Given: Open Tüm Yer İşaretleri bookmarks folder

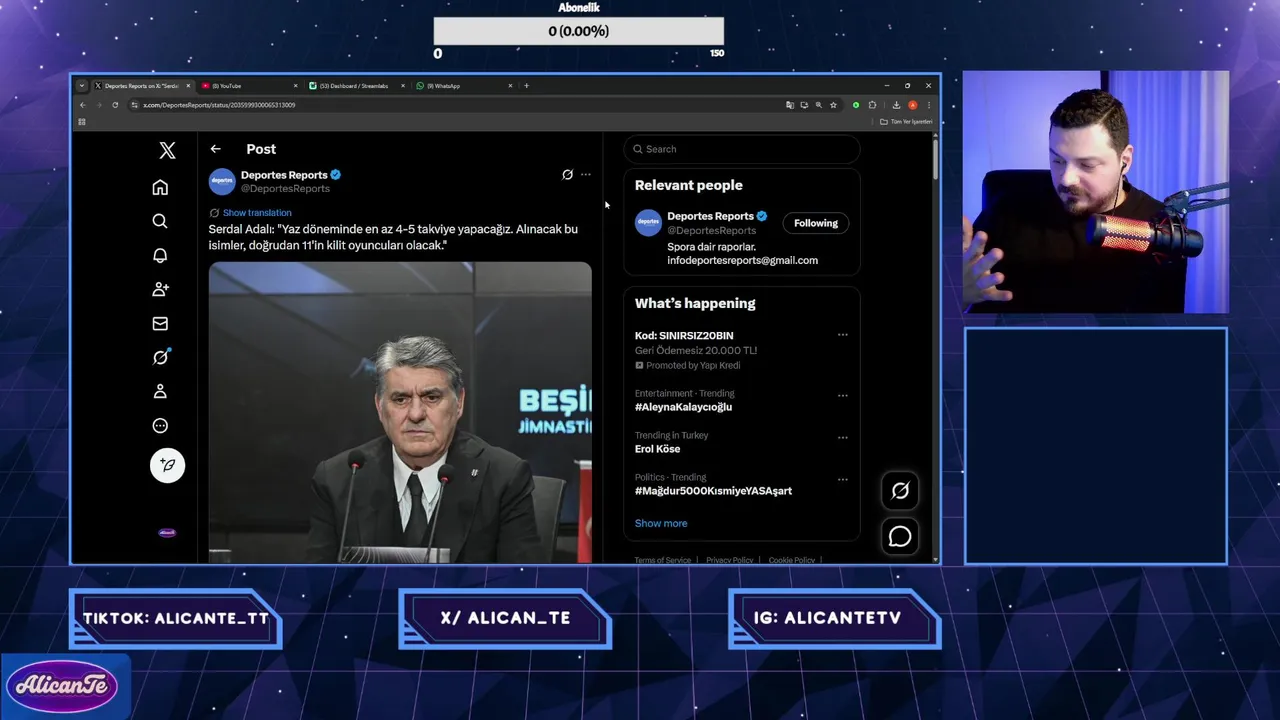Looking at the screenshot, I should click(x=906, y=122).
